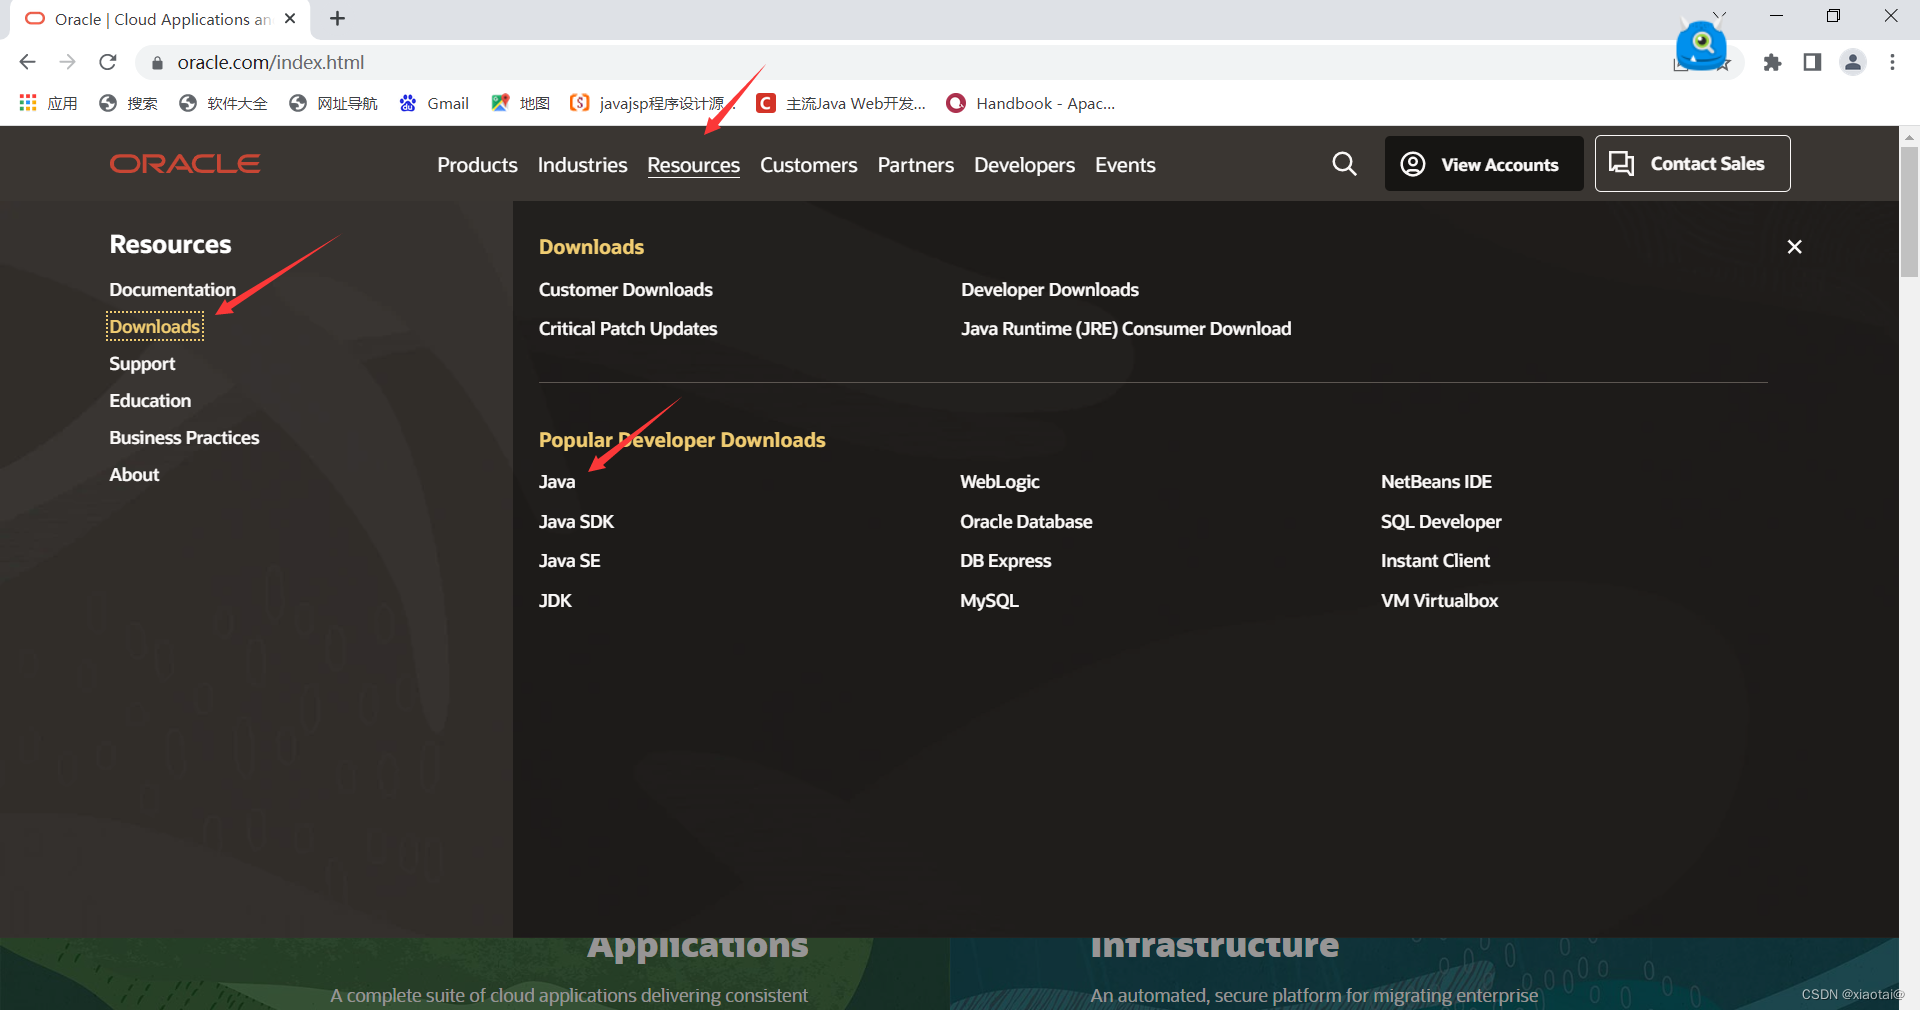The height and width of the screenshot is (1010, 1920).
Task: Click the View Accounts person icon
Action: 1413,163
